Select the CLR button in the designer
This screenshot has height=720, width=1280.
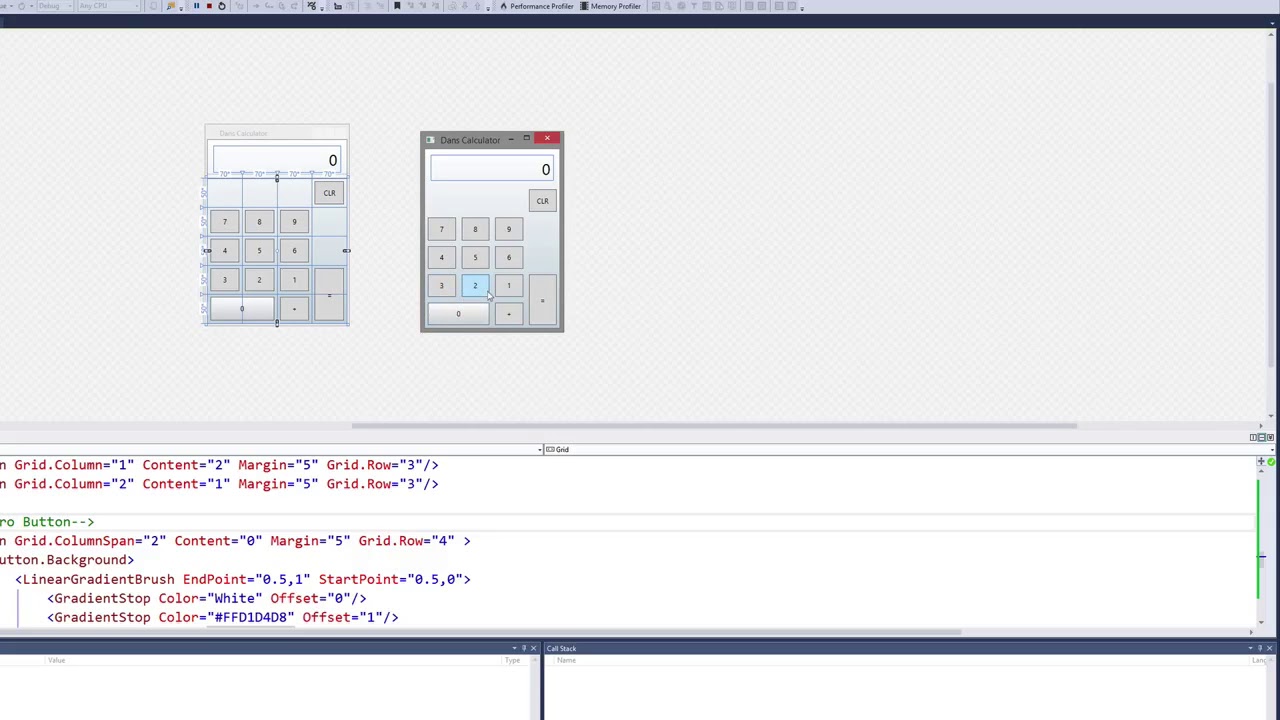(329, 193)
